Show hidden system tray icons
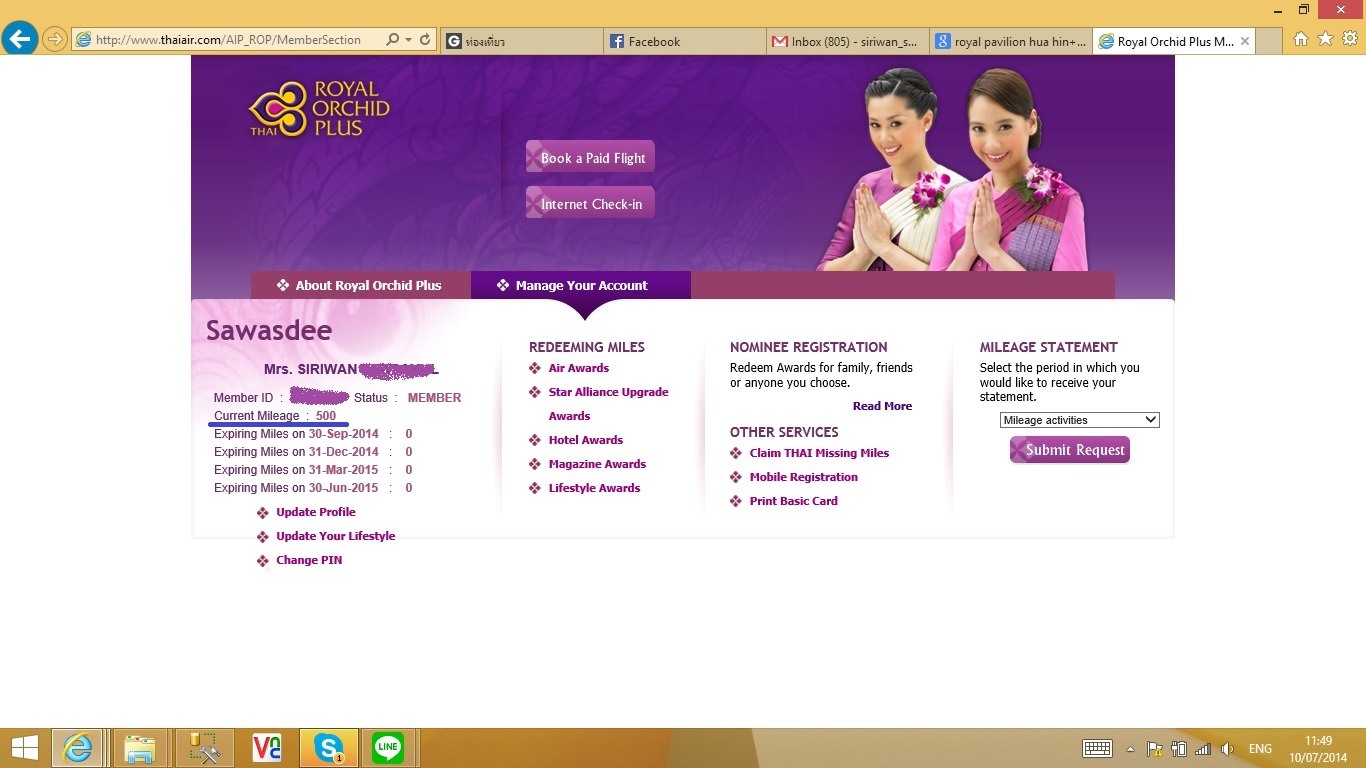The height and width of the screenshot is (768, 1366). tap(1130, 749)
